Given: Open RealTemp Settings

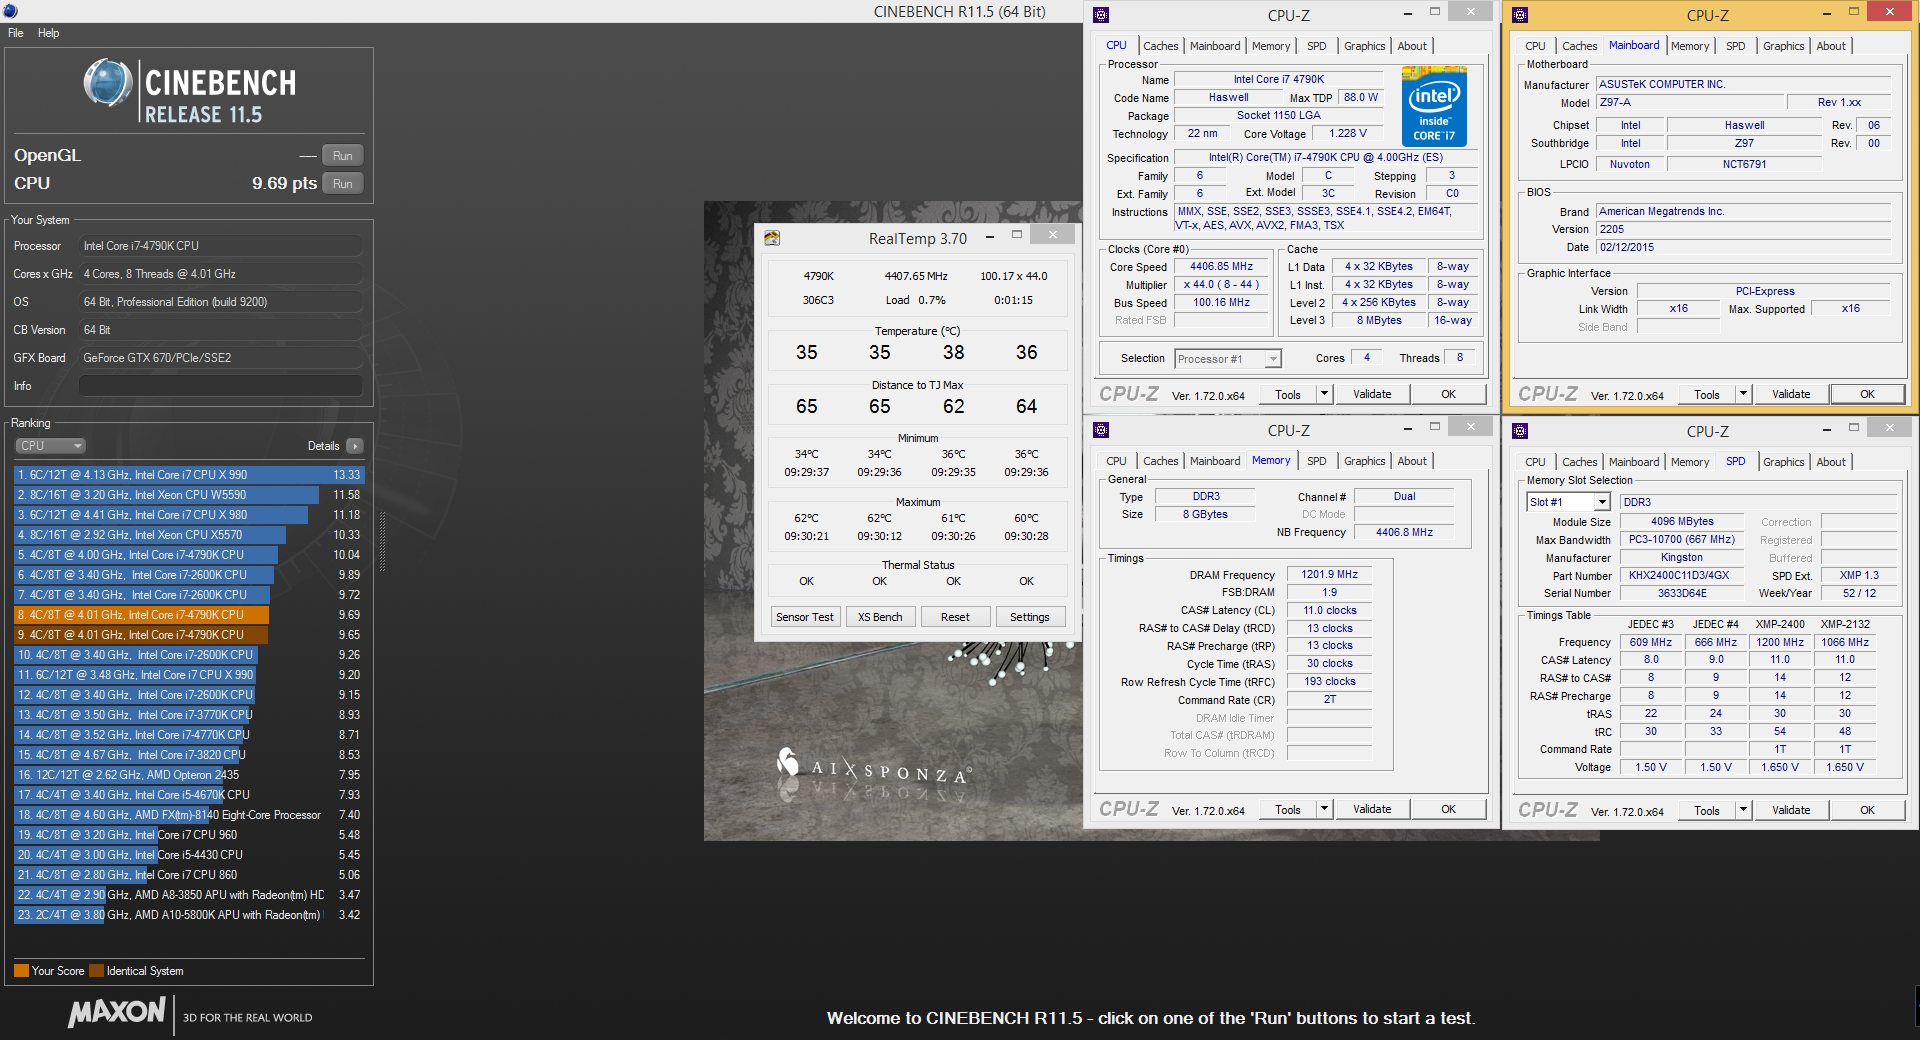Looking at the screenshot, I should pos(1030,617).
